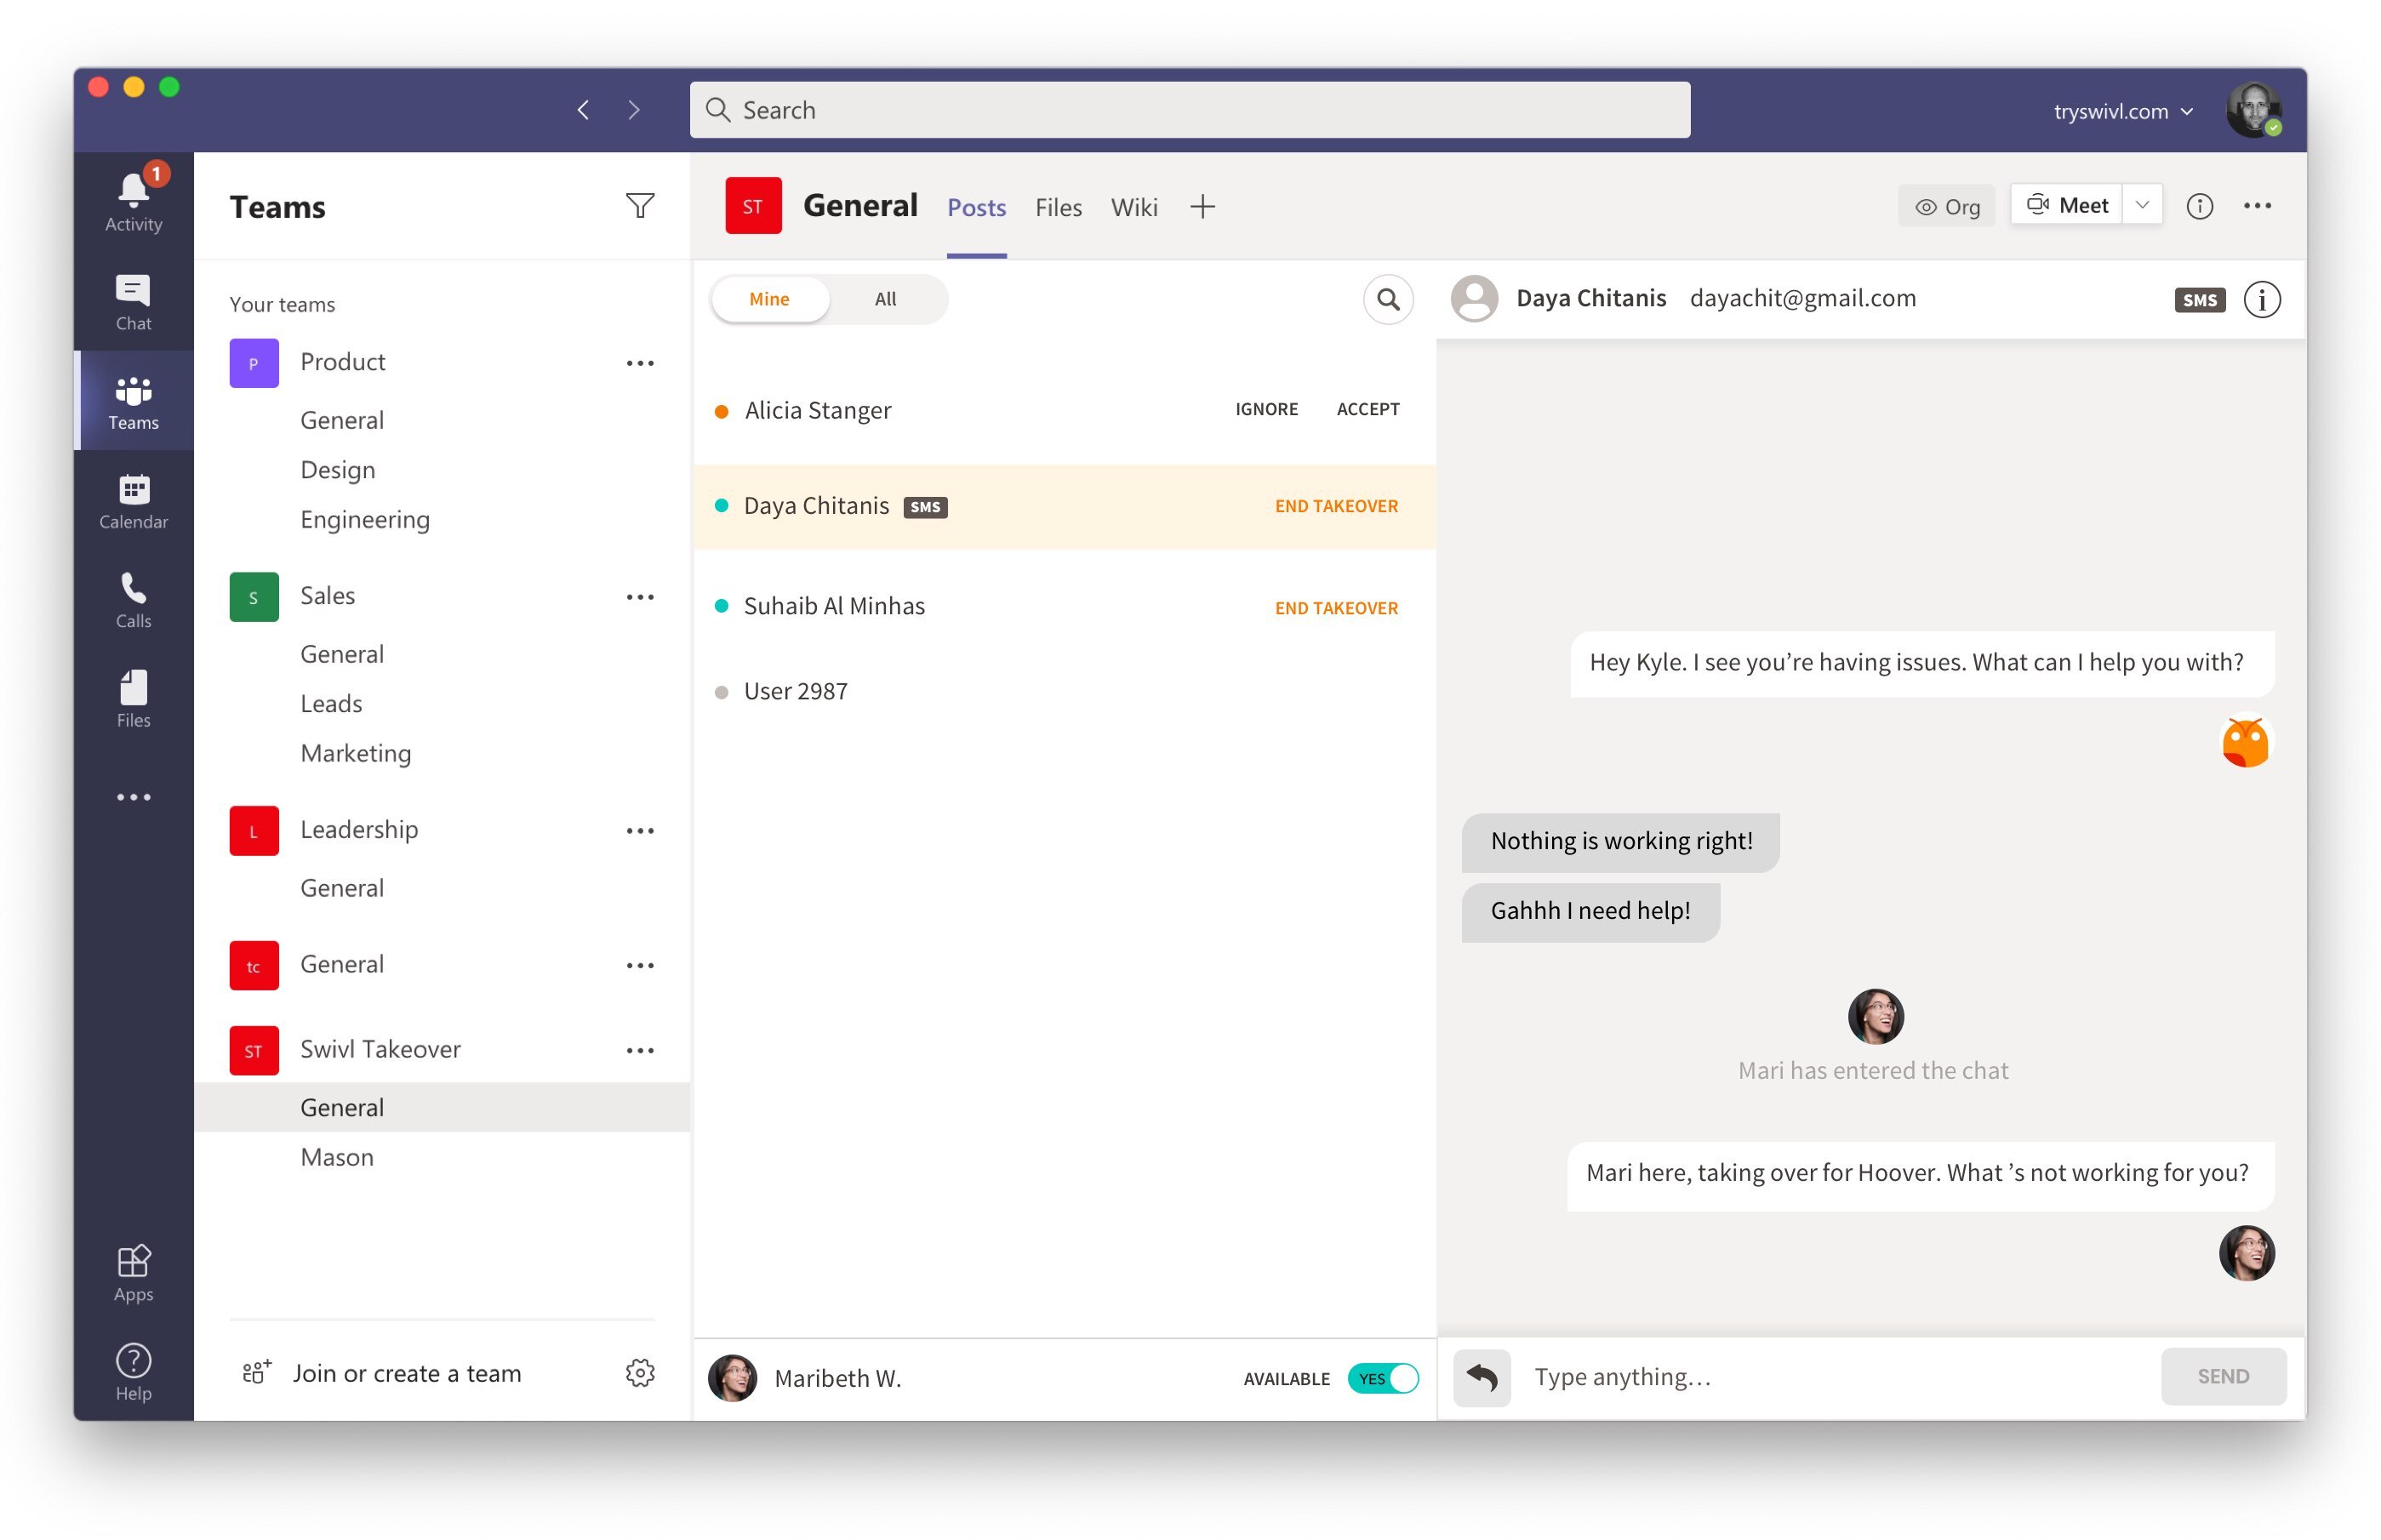Screen dimensions: 2381x1540
Task: Switch to the Files tab
Action: pyautogui.click(x=1058, y=207)
